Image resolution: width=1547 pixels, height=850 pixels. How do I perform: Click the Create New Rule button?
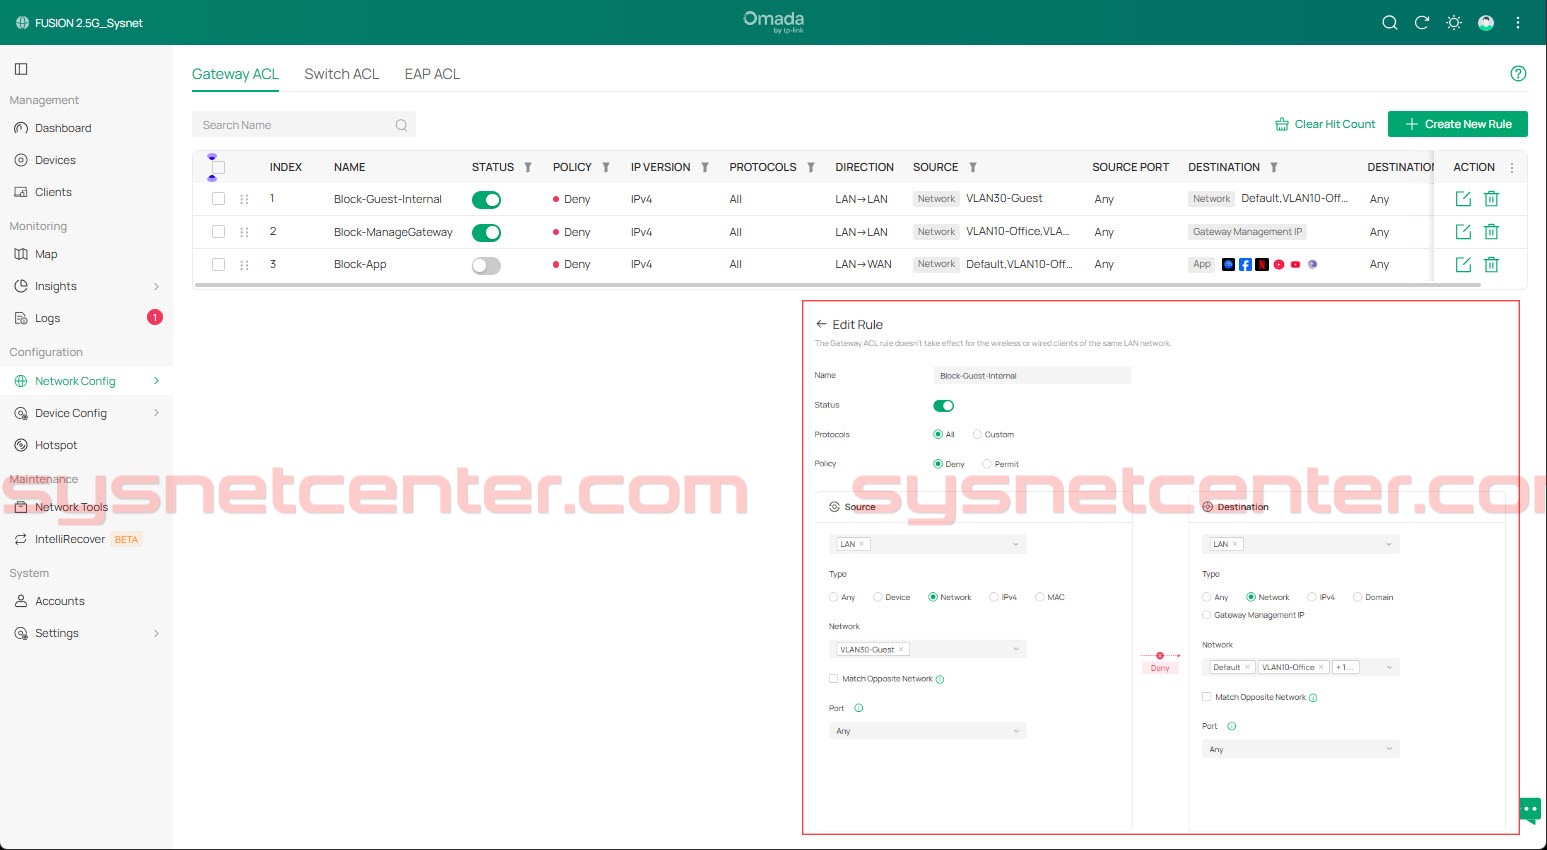point(1458,124)
